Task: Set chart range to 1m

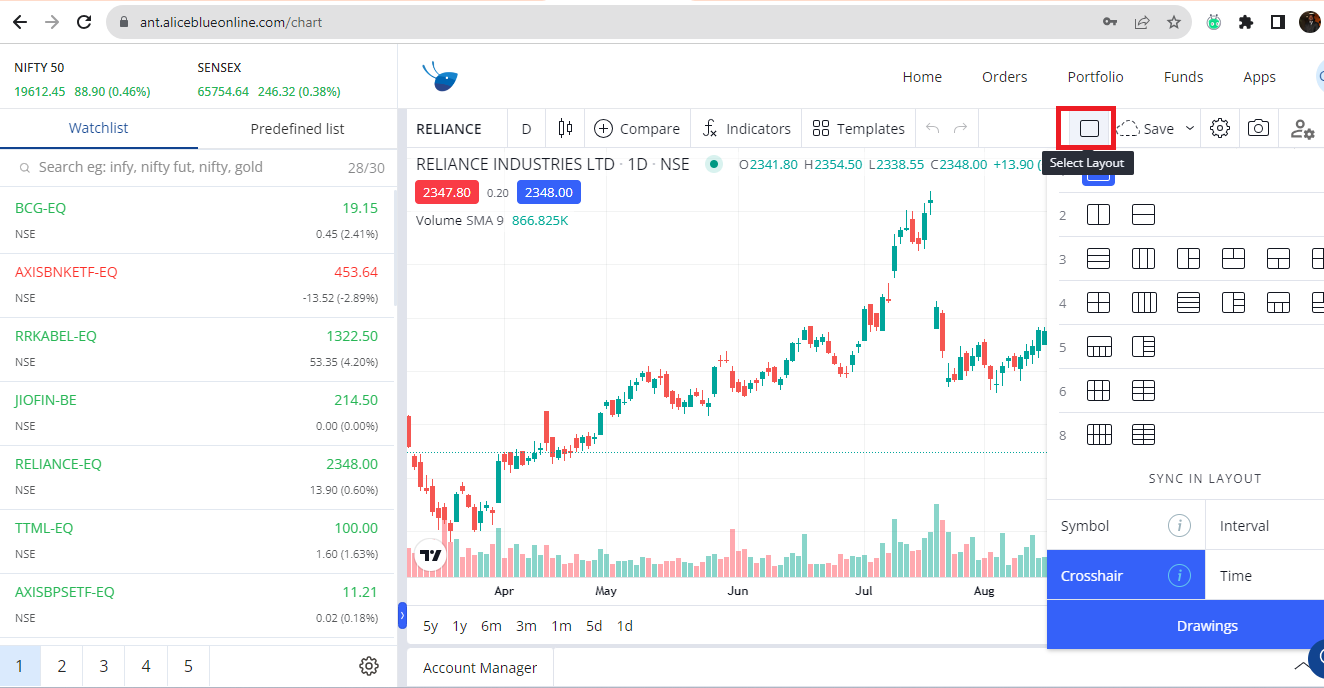Action: click(561, 626)
